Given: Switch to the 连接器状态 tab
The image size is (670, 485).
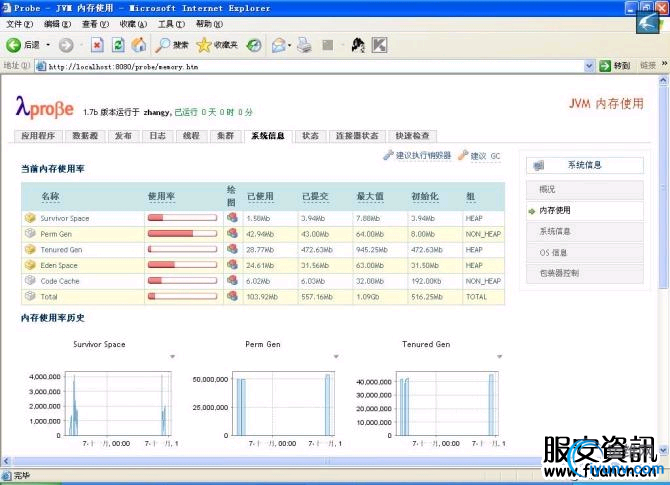Looking at the screenshot, I should (357, 136).
